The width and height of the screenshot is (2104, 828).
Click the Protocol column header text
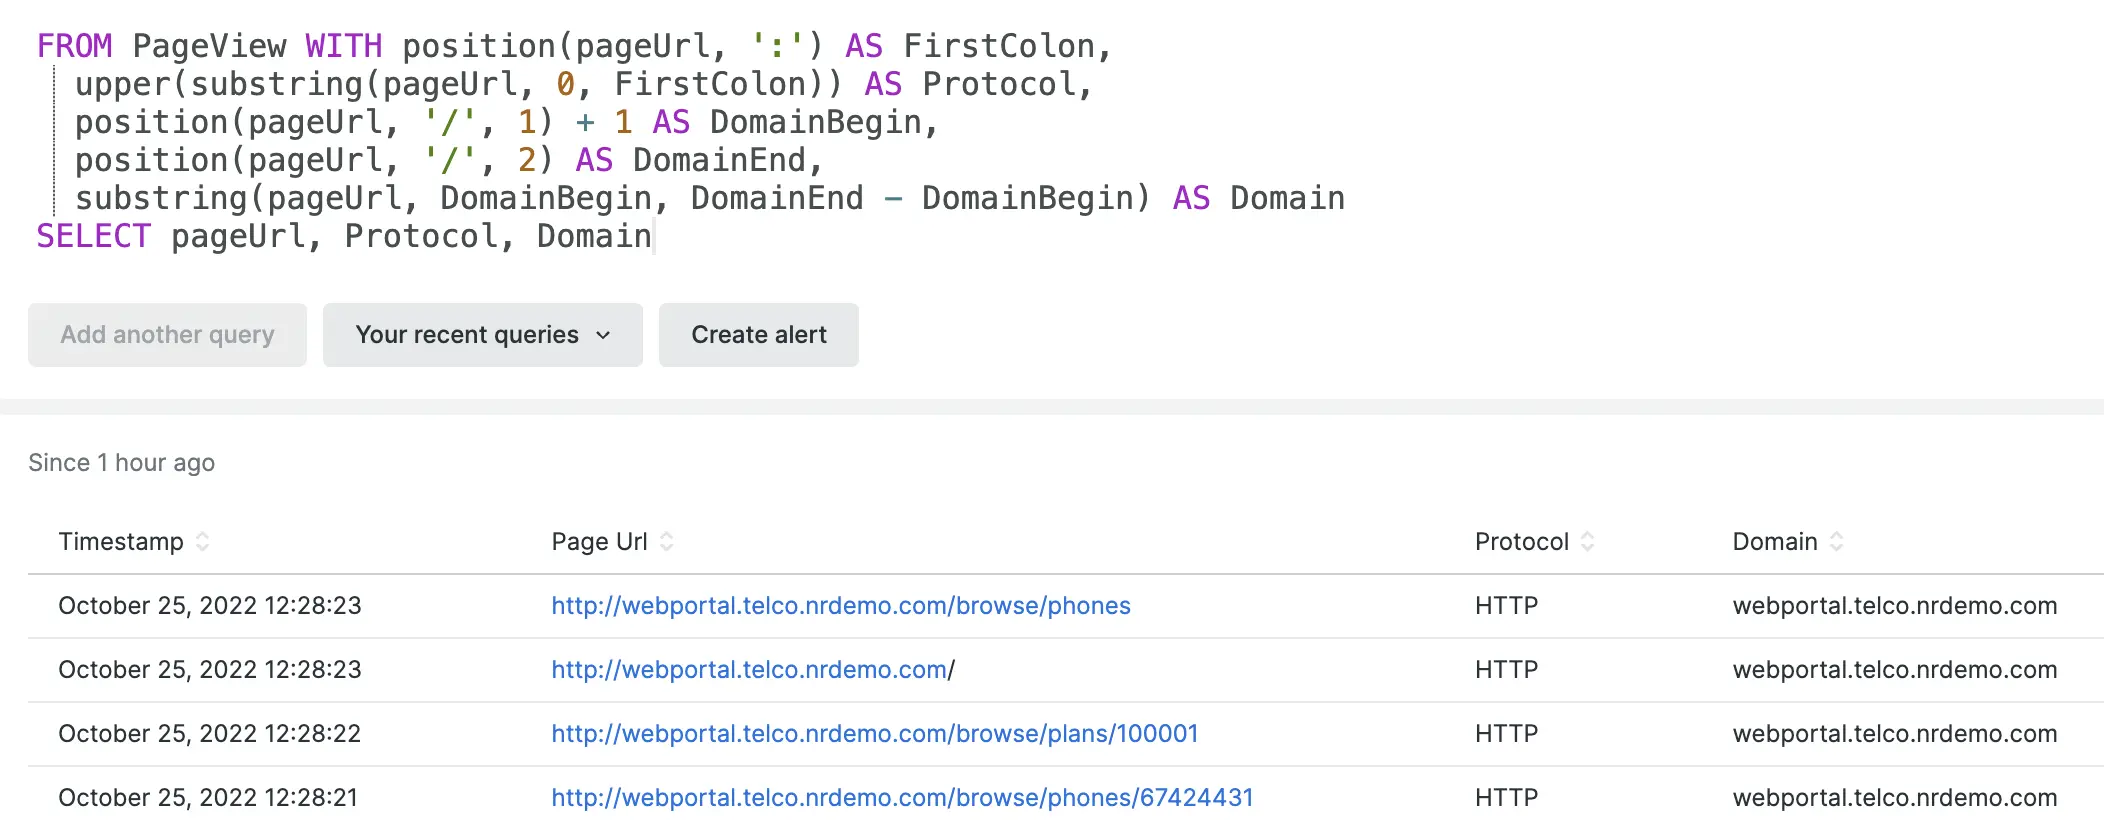point(1522,542)
